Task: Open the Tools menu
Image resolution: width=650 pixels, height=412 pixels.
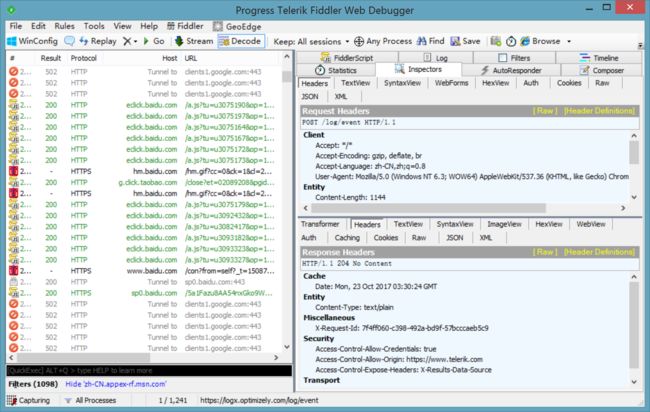Action: click(94, 26)
